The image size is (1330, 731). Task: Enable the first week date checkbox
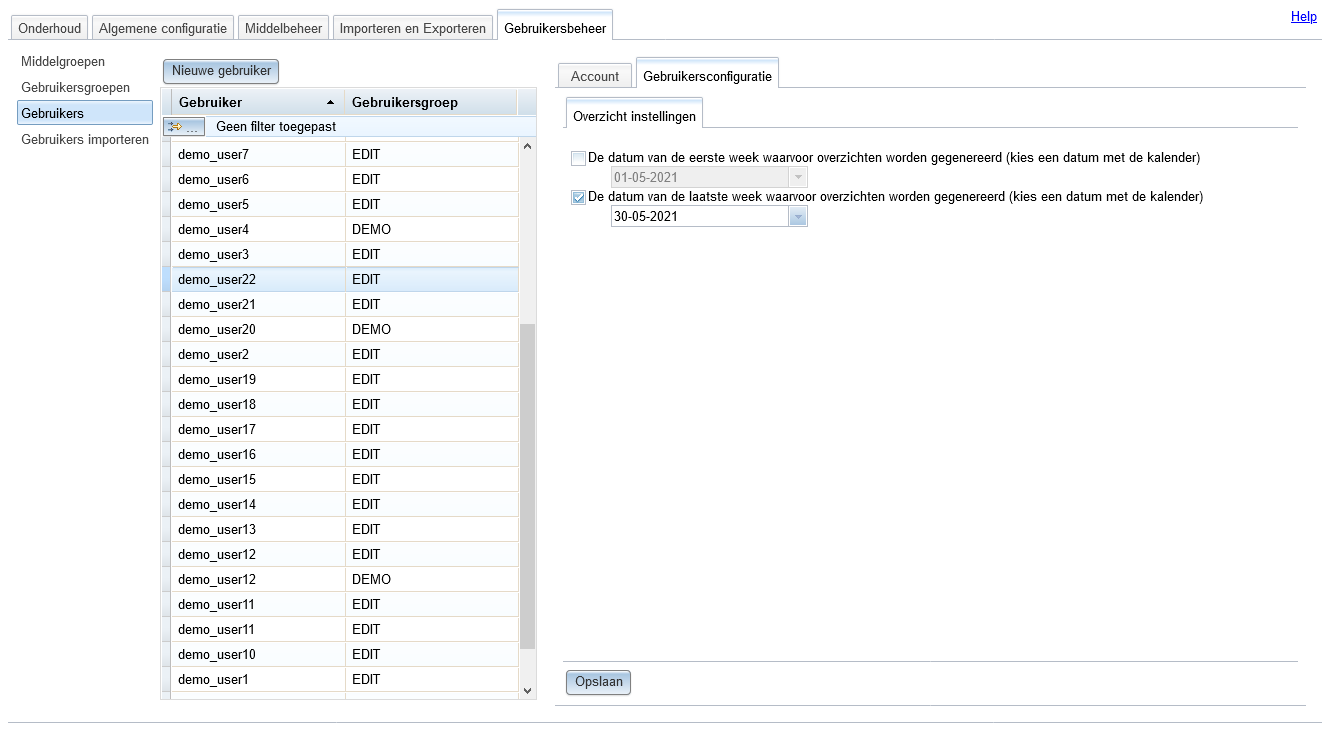coord(578,158)
